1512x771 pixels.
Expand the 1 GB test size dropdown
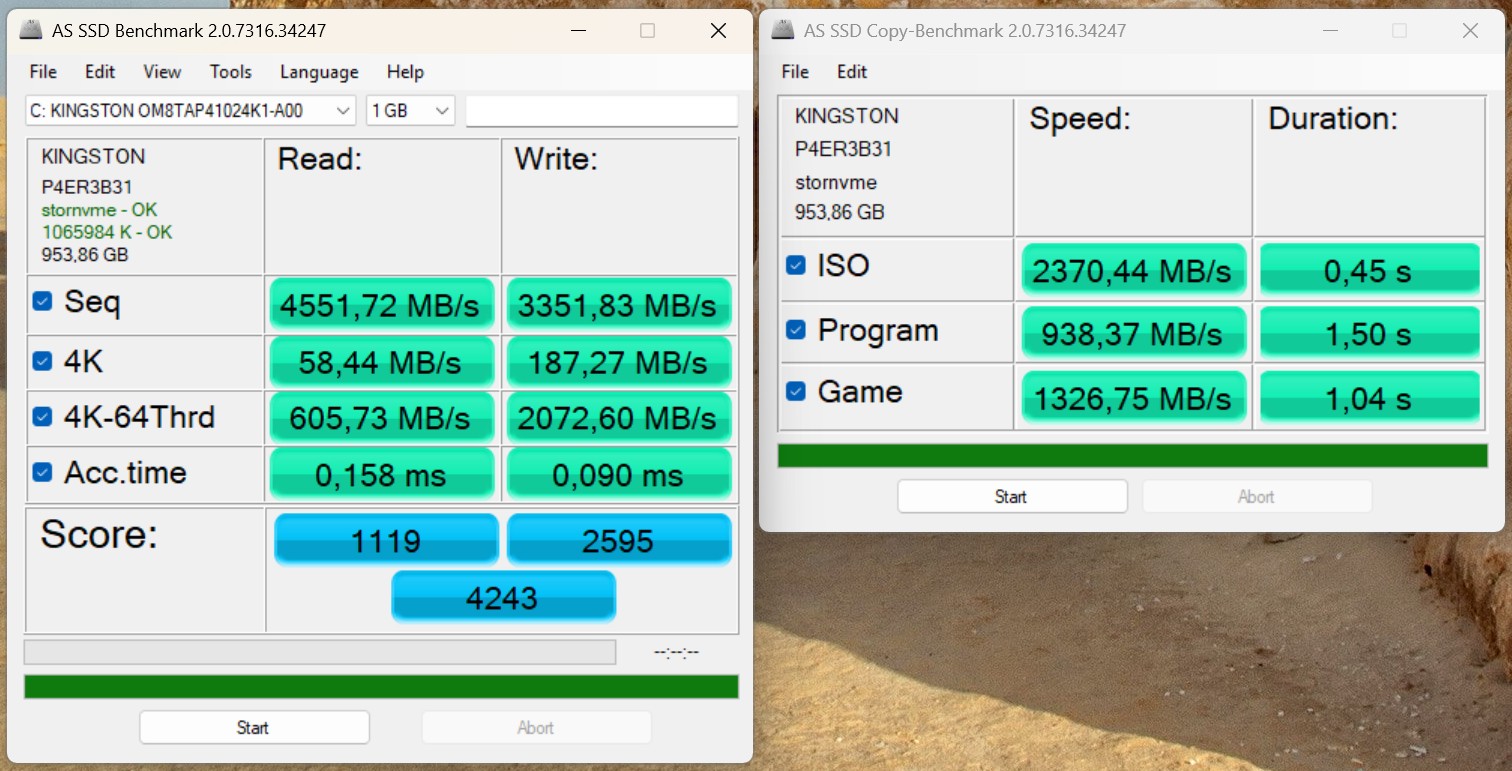[411, 111]
